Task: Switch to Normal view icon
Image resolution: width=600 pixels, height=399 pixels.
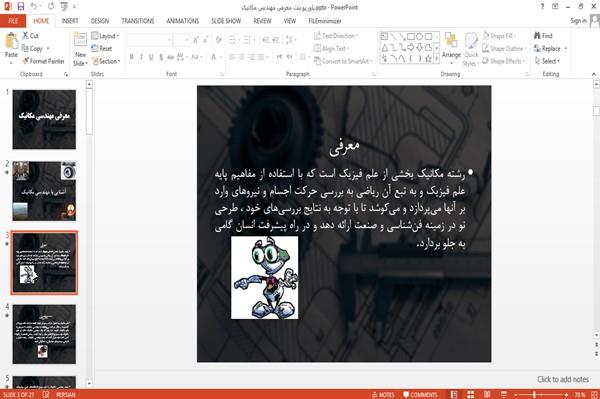Action: pos(454,394)
